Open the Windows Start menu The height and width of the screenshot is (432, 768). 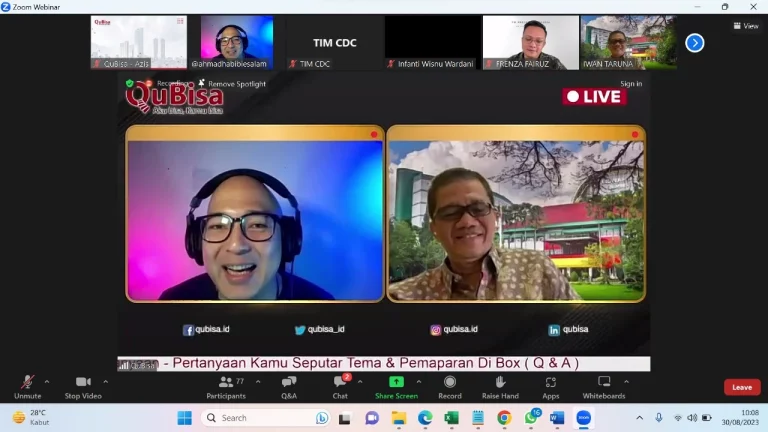pos(185,418)
